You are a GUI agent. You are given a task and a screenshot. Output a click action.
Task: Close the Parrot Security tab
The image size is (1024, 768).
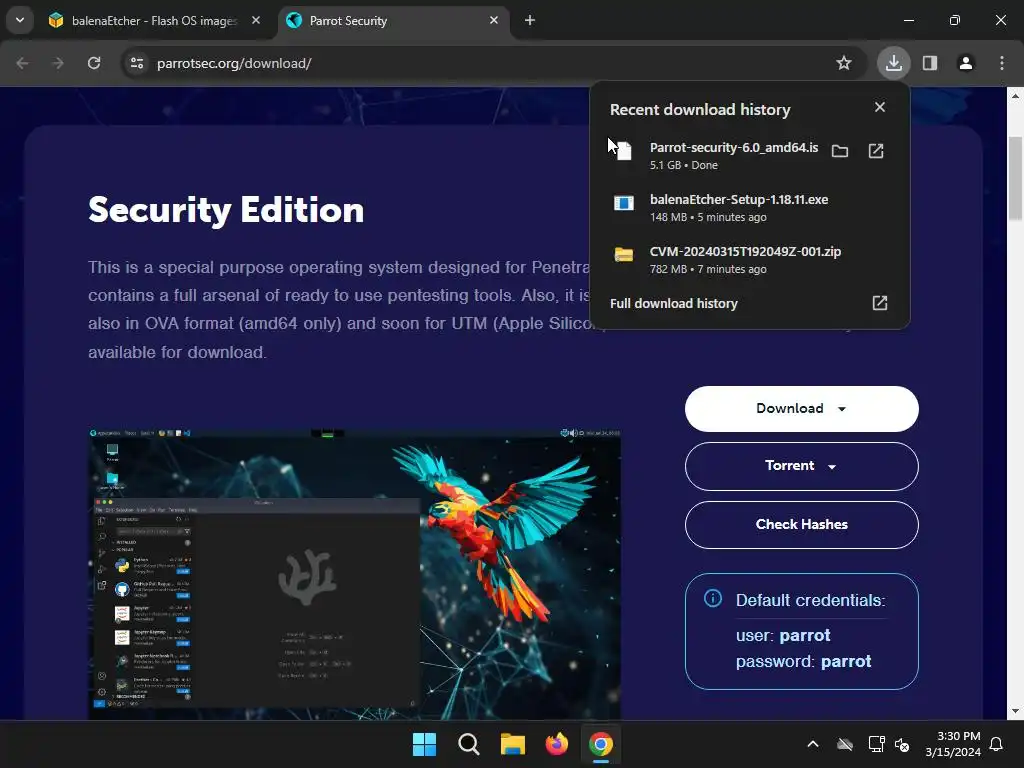coord(494,21)
